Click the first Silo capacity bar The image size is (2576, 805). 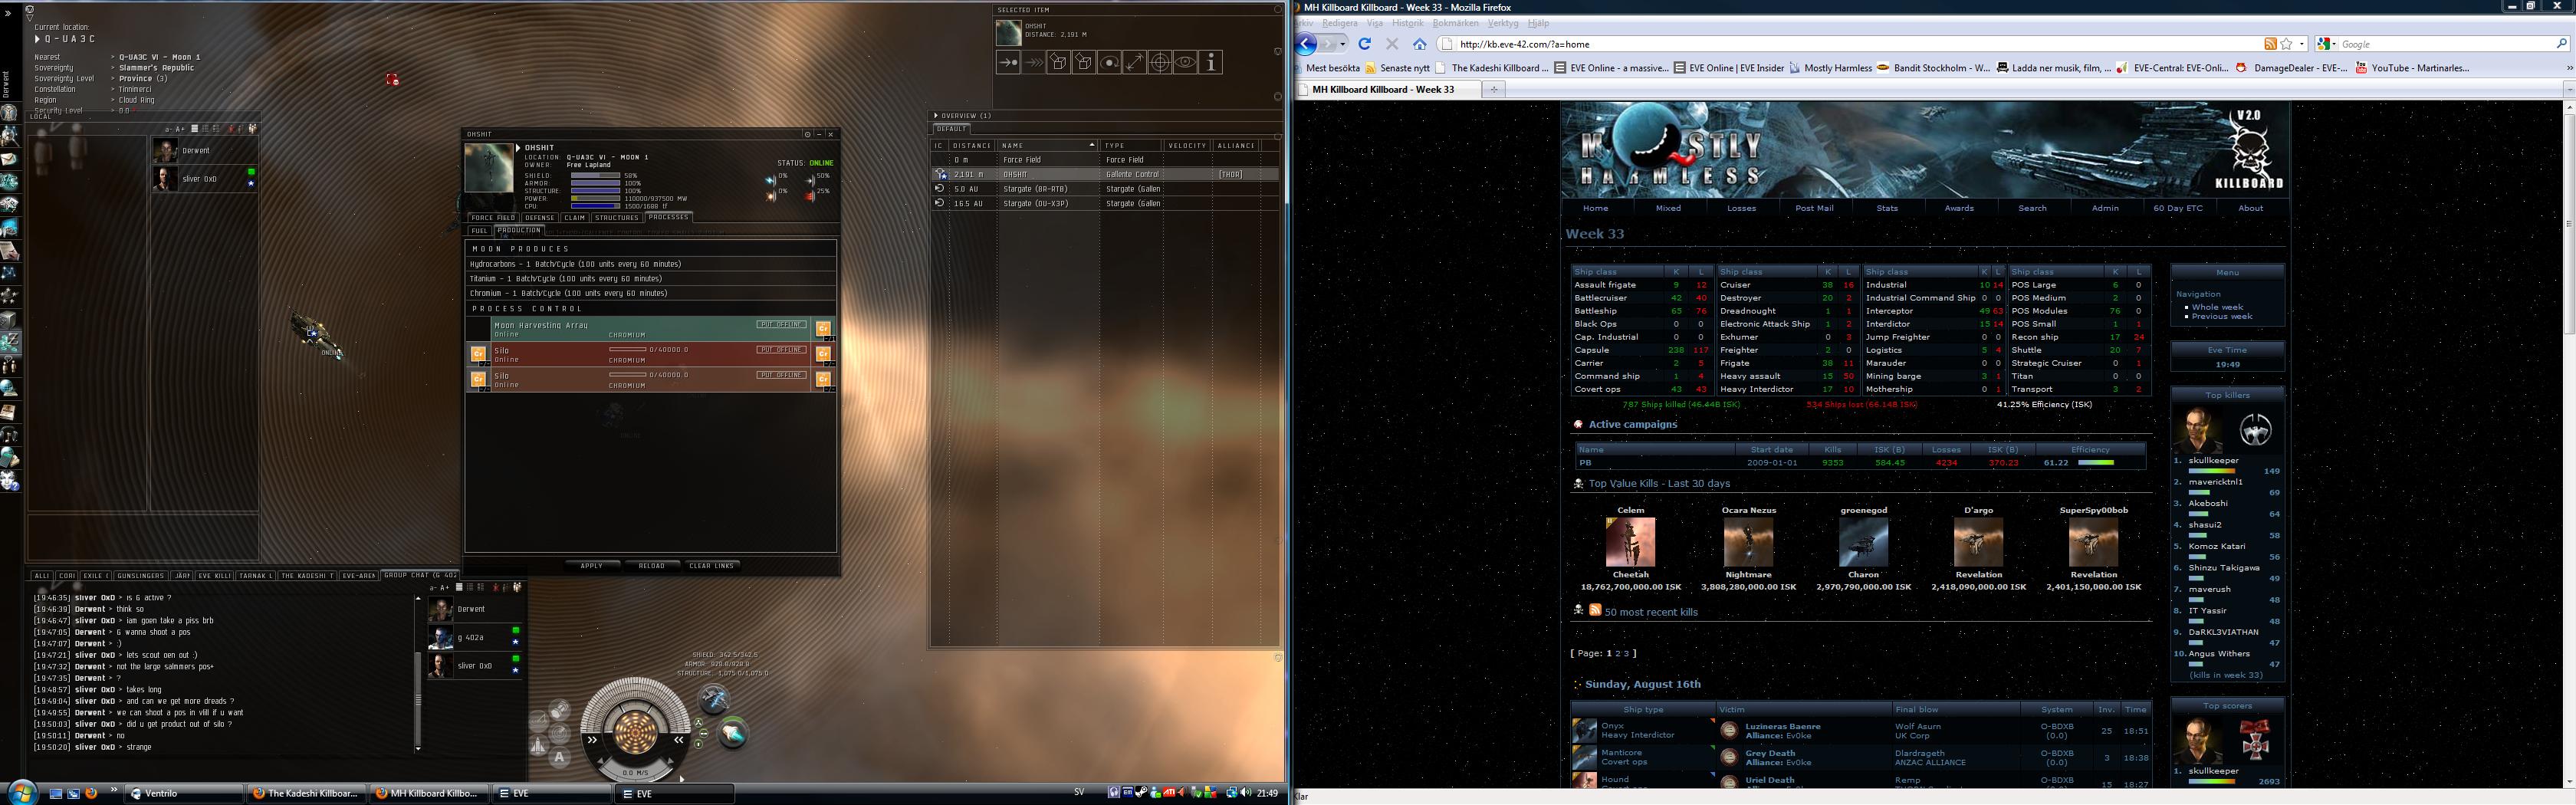click(627, 349)
